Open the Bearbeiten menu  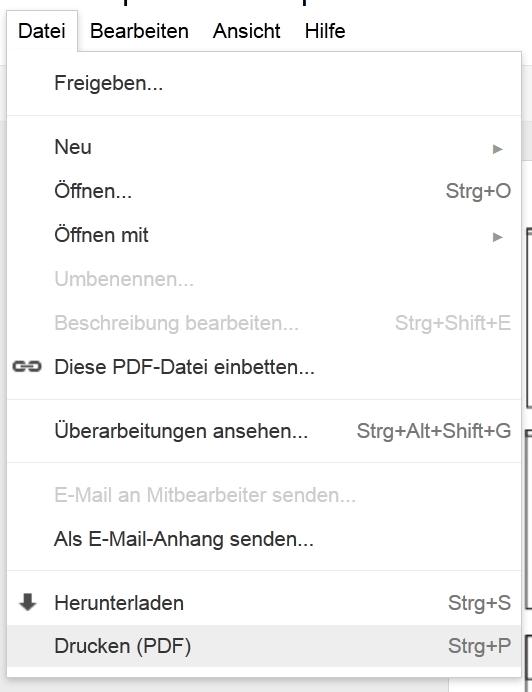pyautogui.click(x=139, y=31)
